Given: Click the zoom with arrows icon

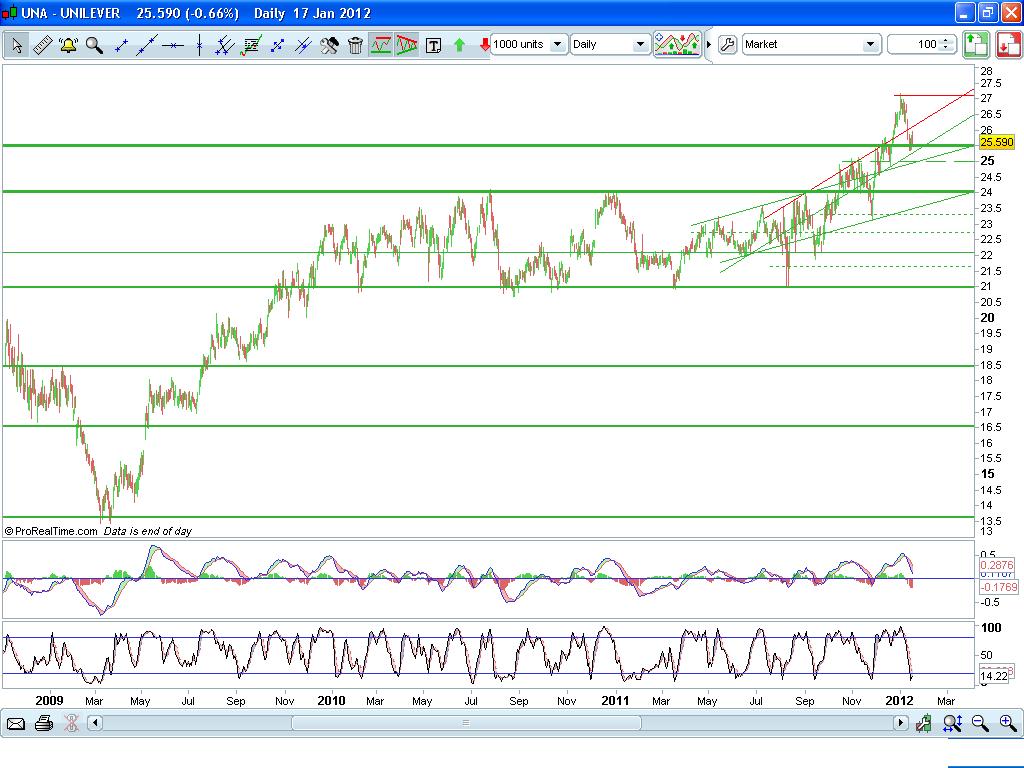Looking at the screenshot, I should (953, 724).
